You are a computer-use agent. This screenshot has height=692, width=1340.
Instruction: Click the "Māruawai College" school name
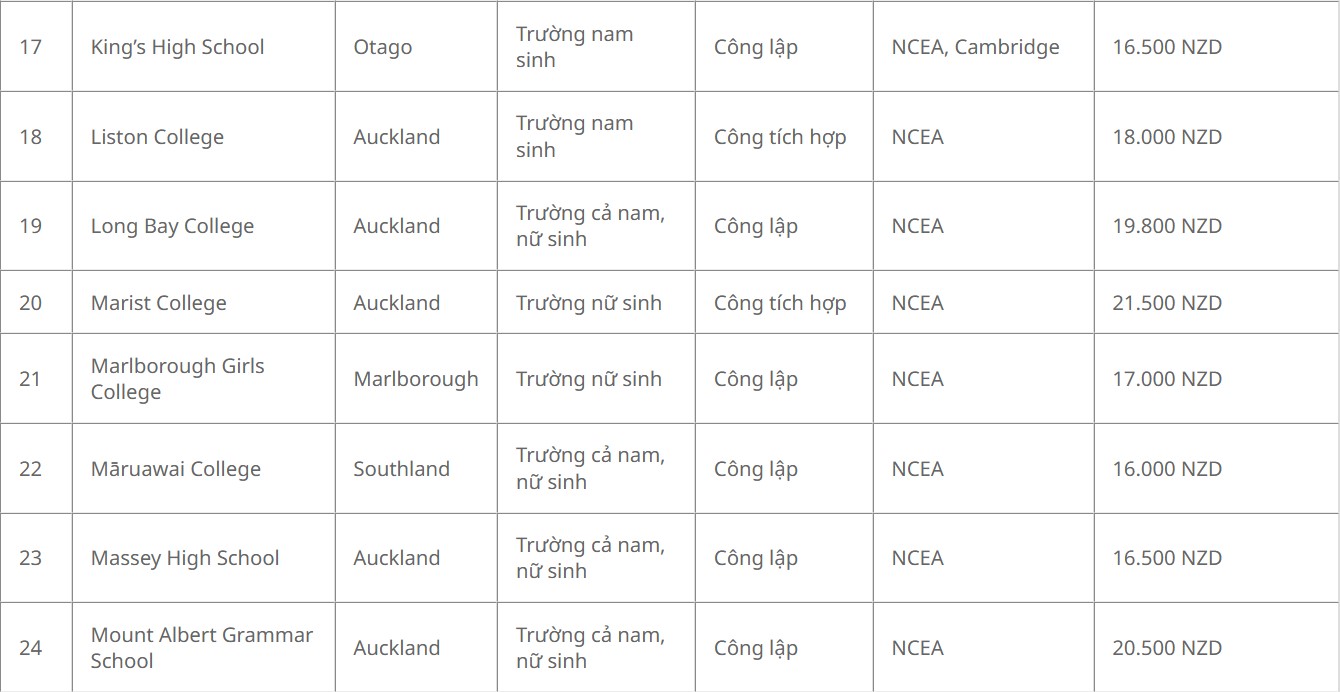[x=176, y=469]
